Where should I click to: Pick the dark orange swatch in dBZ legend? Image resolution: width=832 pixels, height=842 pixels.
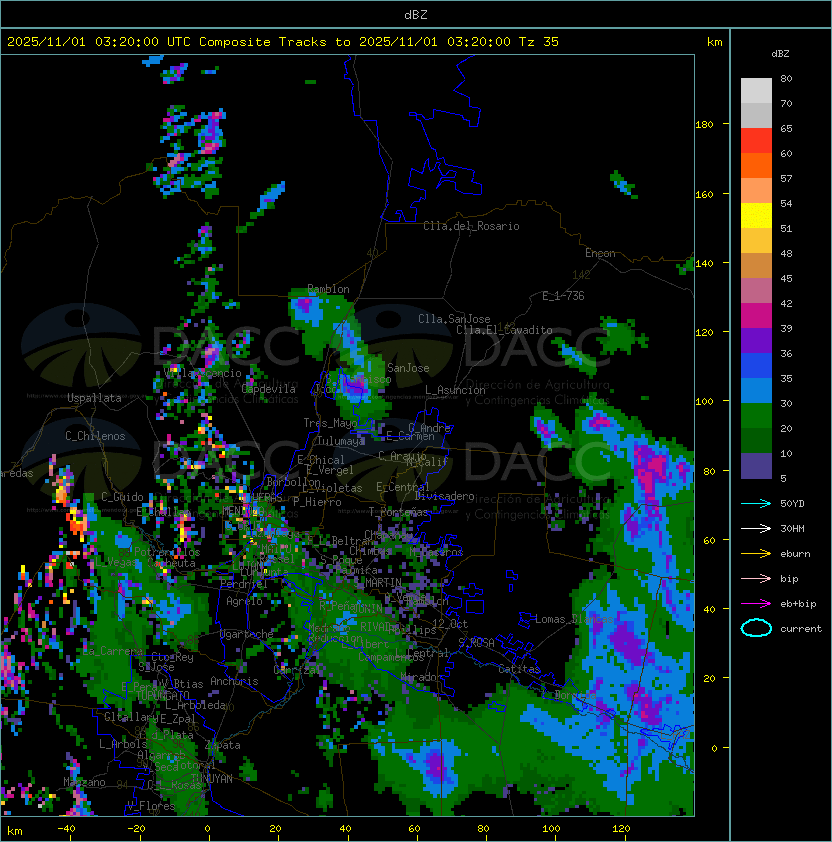tap(756, 165)
